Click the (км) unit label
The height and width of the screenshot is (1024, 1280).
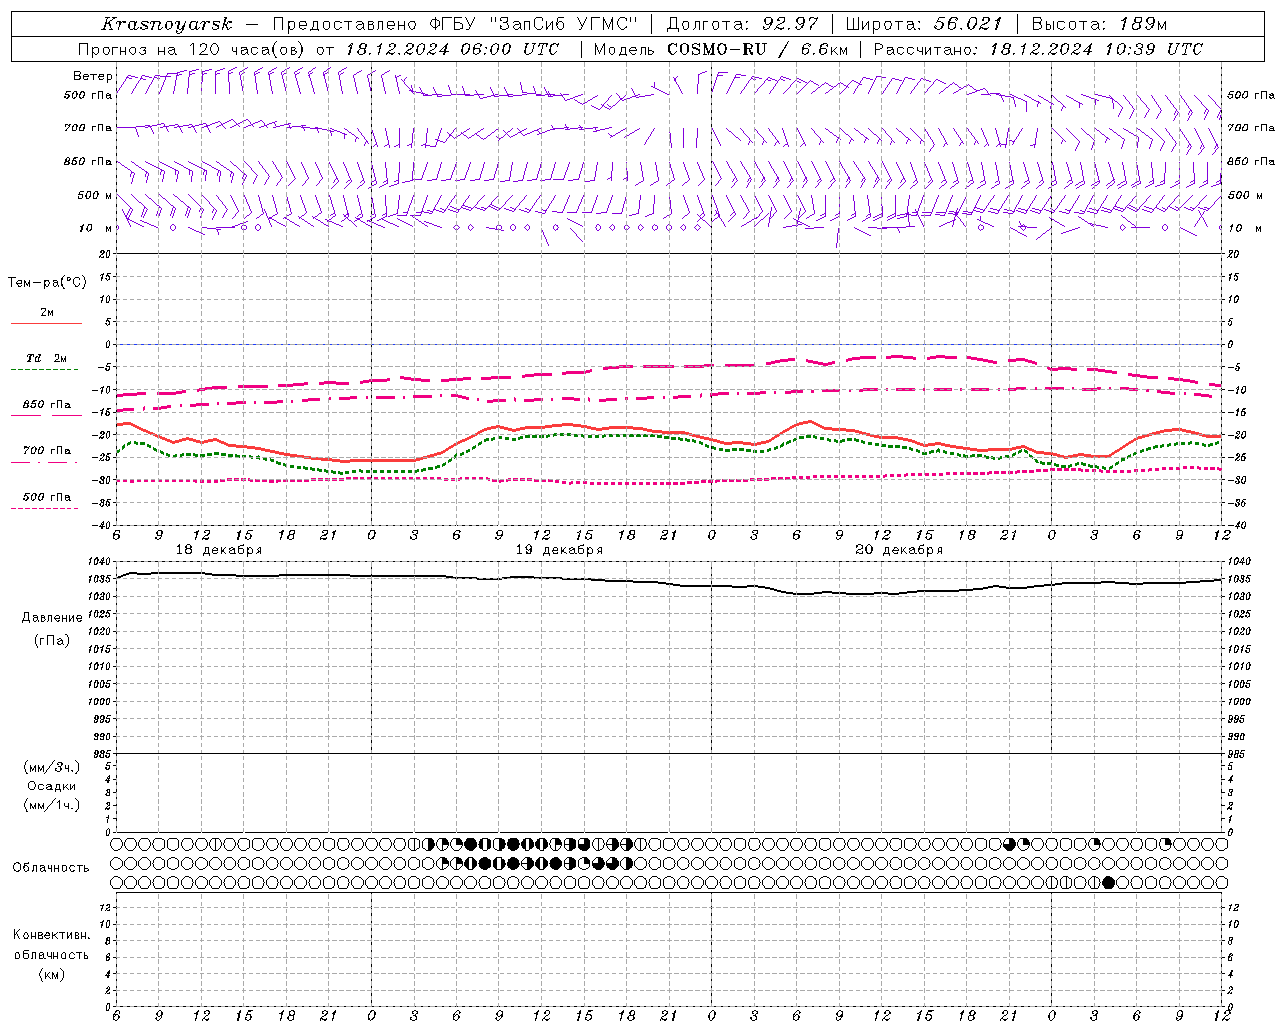[x=52, y=974]
